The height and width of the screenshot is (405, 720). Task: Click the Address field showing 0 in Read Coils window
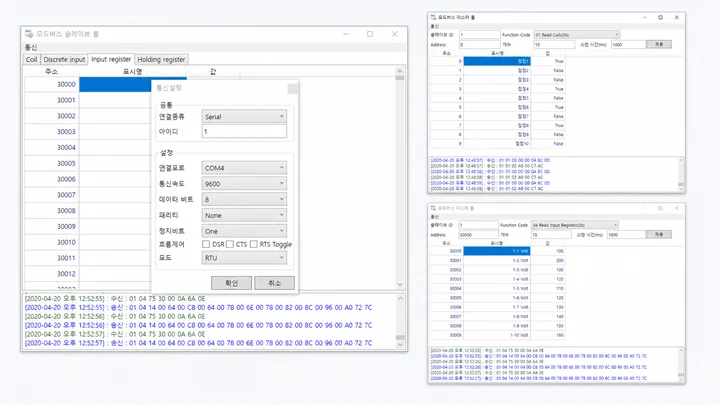[x=479, y=45]
